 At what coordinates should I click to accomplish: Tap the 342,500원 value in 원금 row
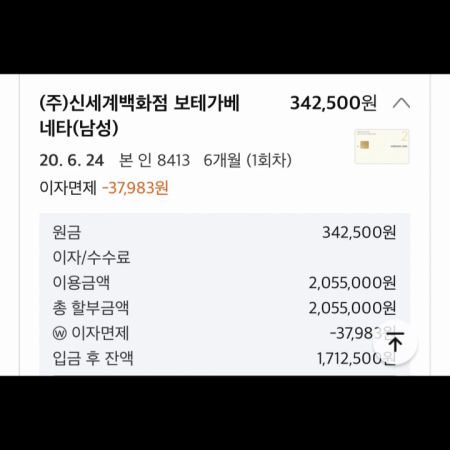point(359,232)
